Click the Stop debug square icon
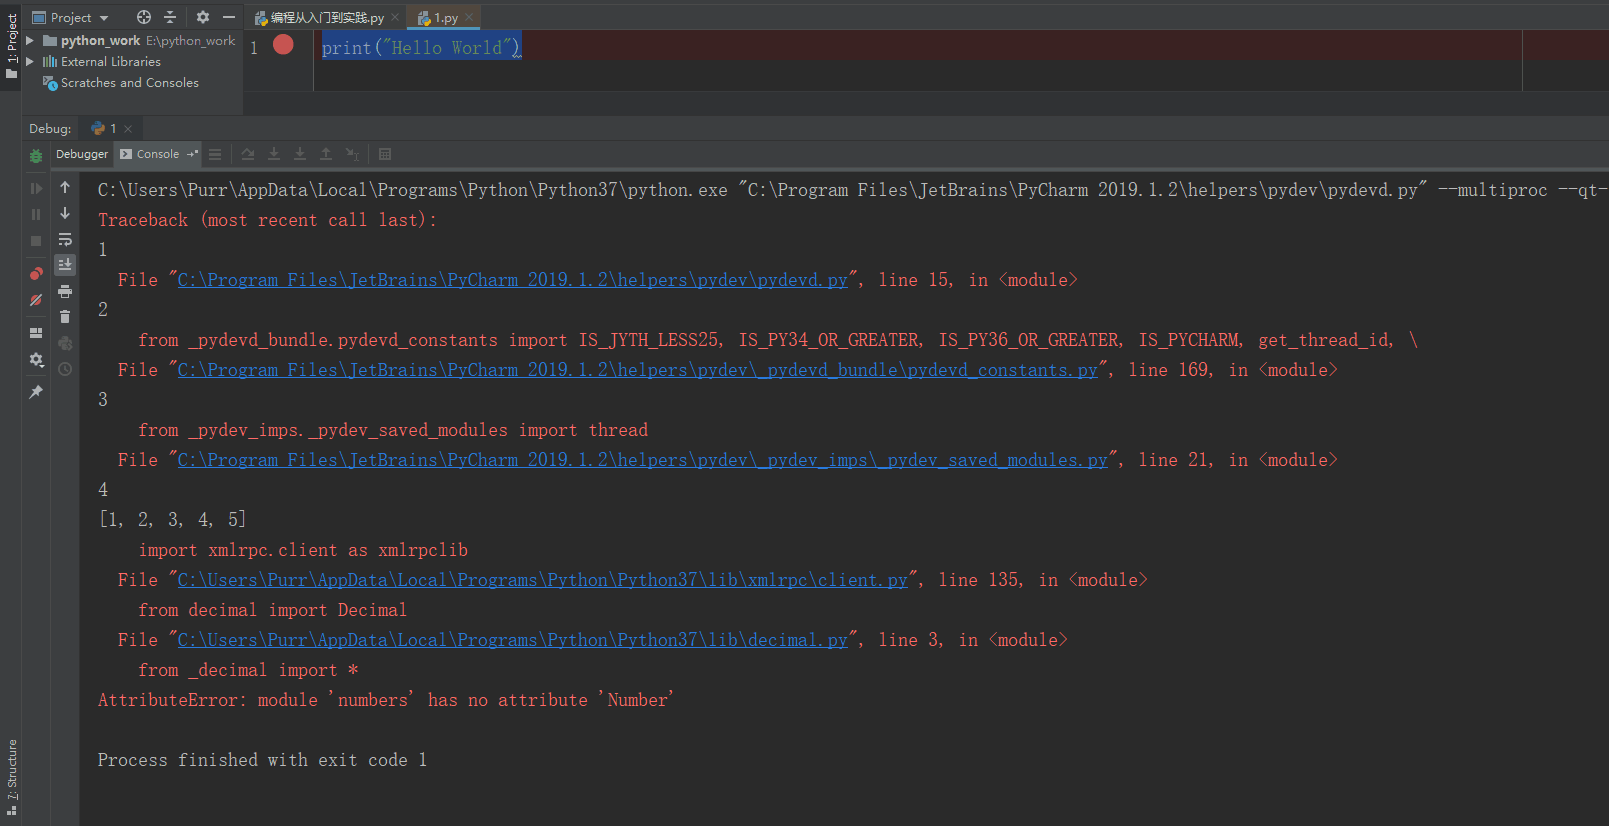The width and height of the screenshot is (1609, 826). coord(36,241)
